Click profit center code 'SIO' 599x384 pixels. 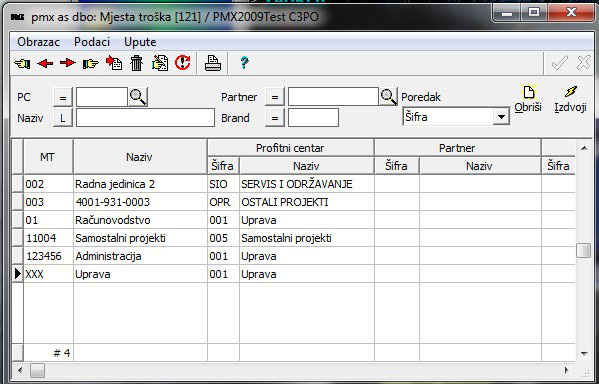point(223,184)
